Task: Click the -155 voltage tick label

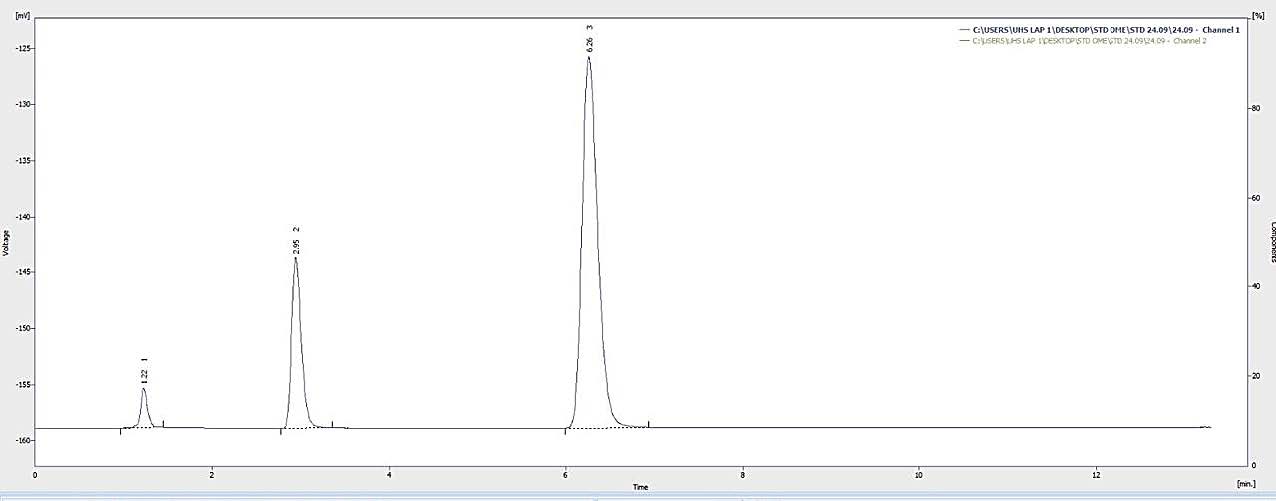Action: tap(21, 384)
